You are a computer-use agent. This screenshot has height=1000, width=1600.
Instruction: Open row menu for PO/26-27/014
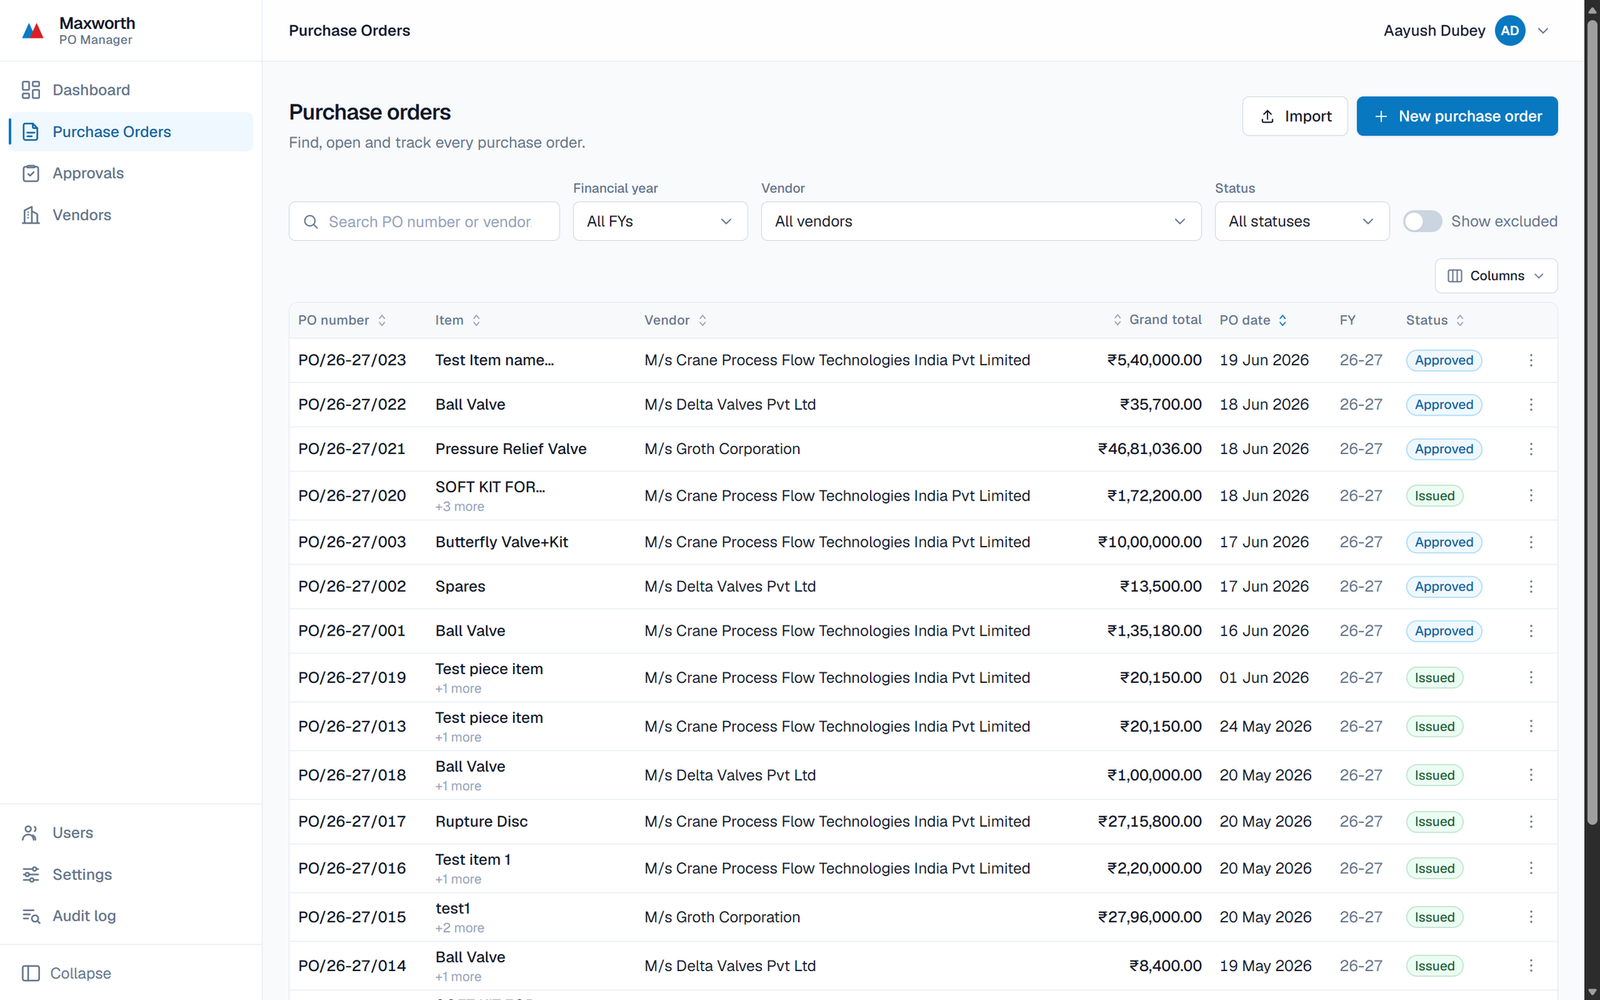(1531, 966)
